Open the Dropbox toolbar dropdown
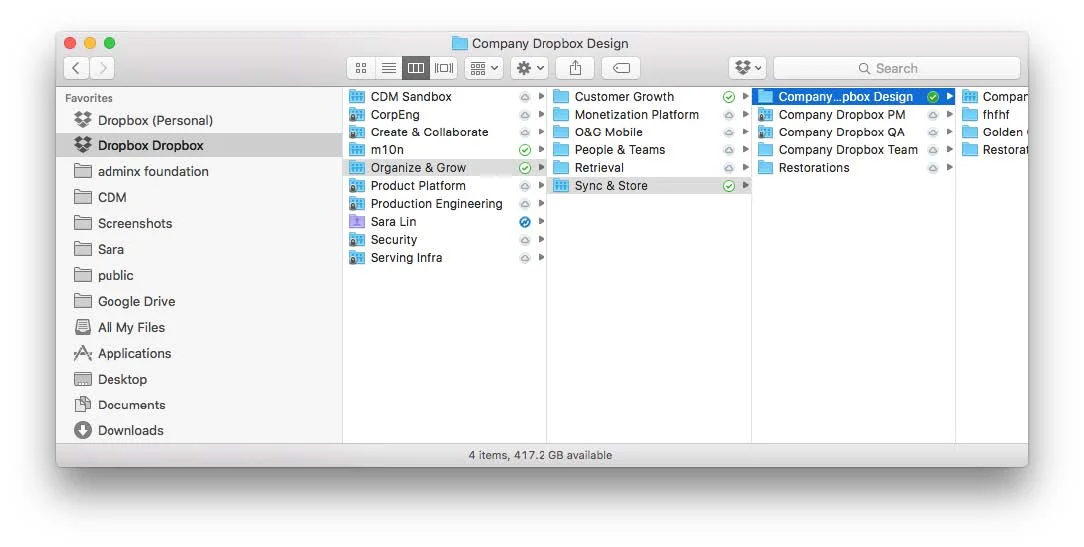 click(x=747, y=68)
